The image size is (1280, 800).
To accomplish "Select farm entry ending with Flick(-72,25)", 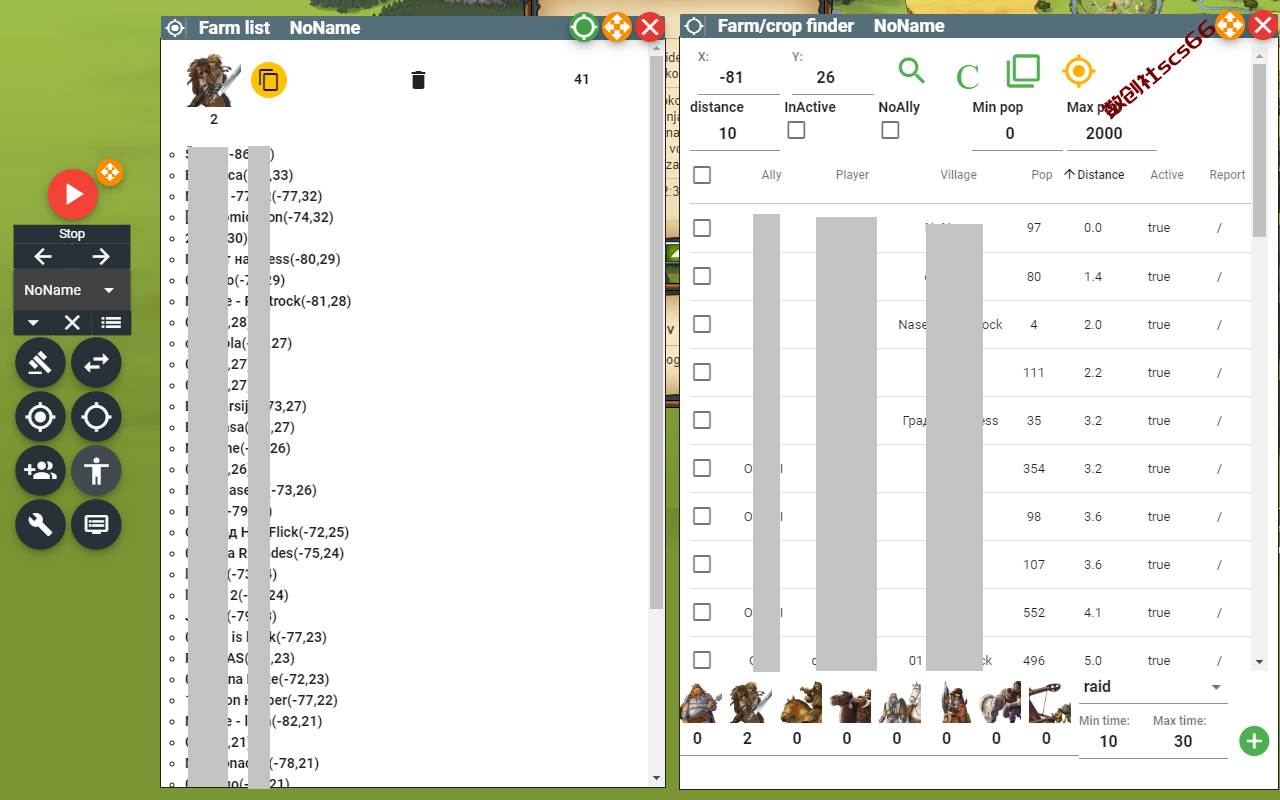I will [267, 532].
